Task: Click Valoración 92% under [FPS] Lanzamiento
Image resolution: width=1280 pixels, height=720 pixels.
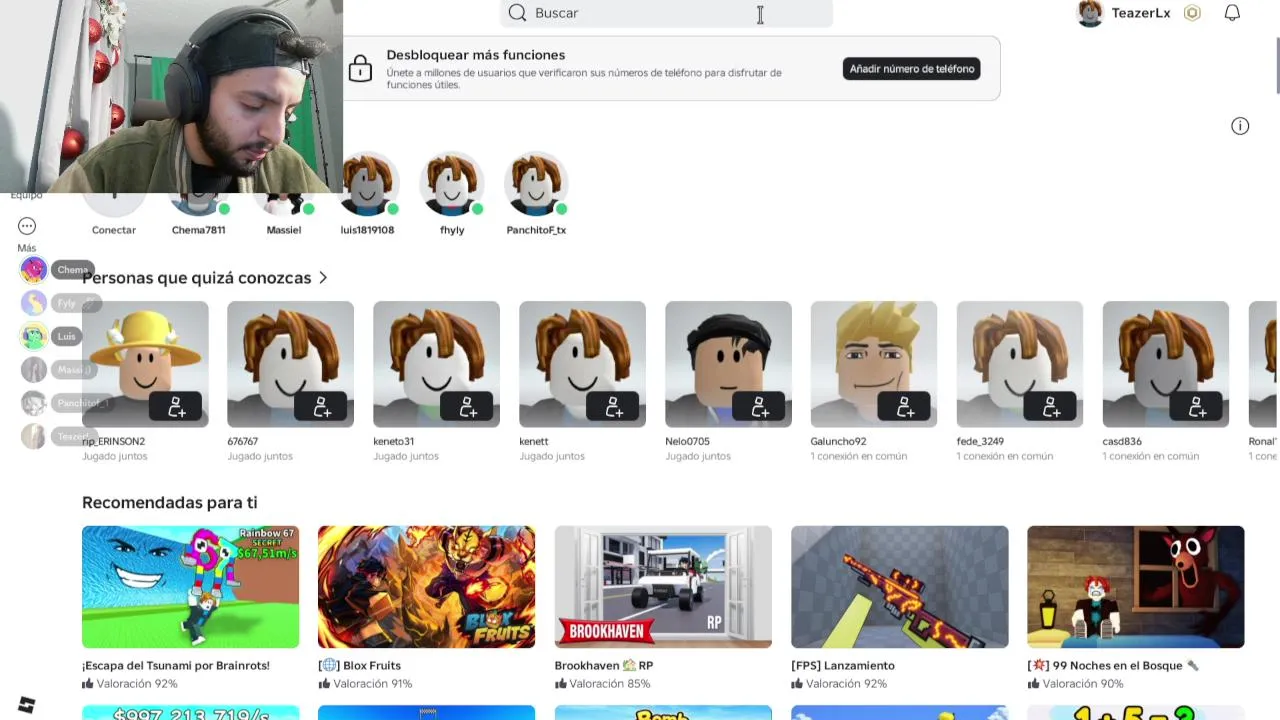Action: (x=838, y=684)
